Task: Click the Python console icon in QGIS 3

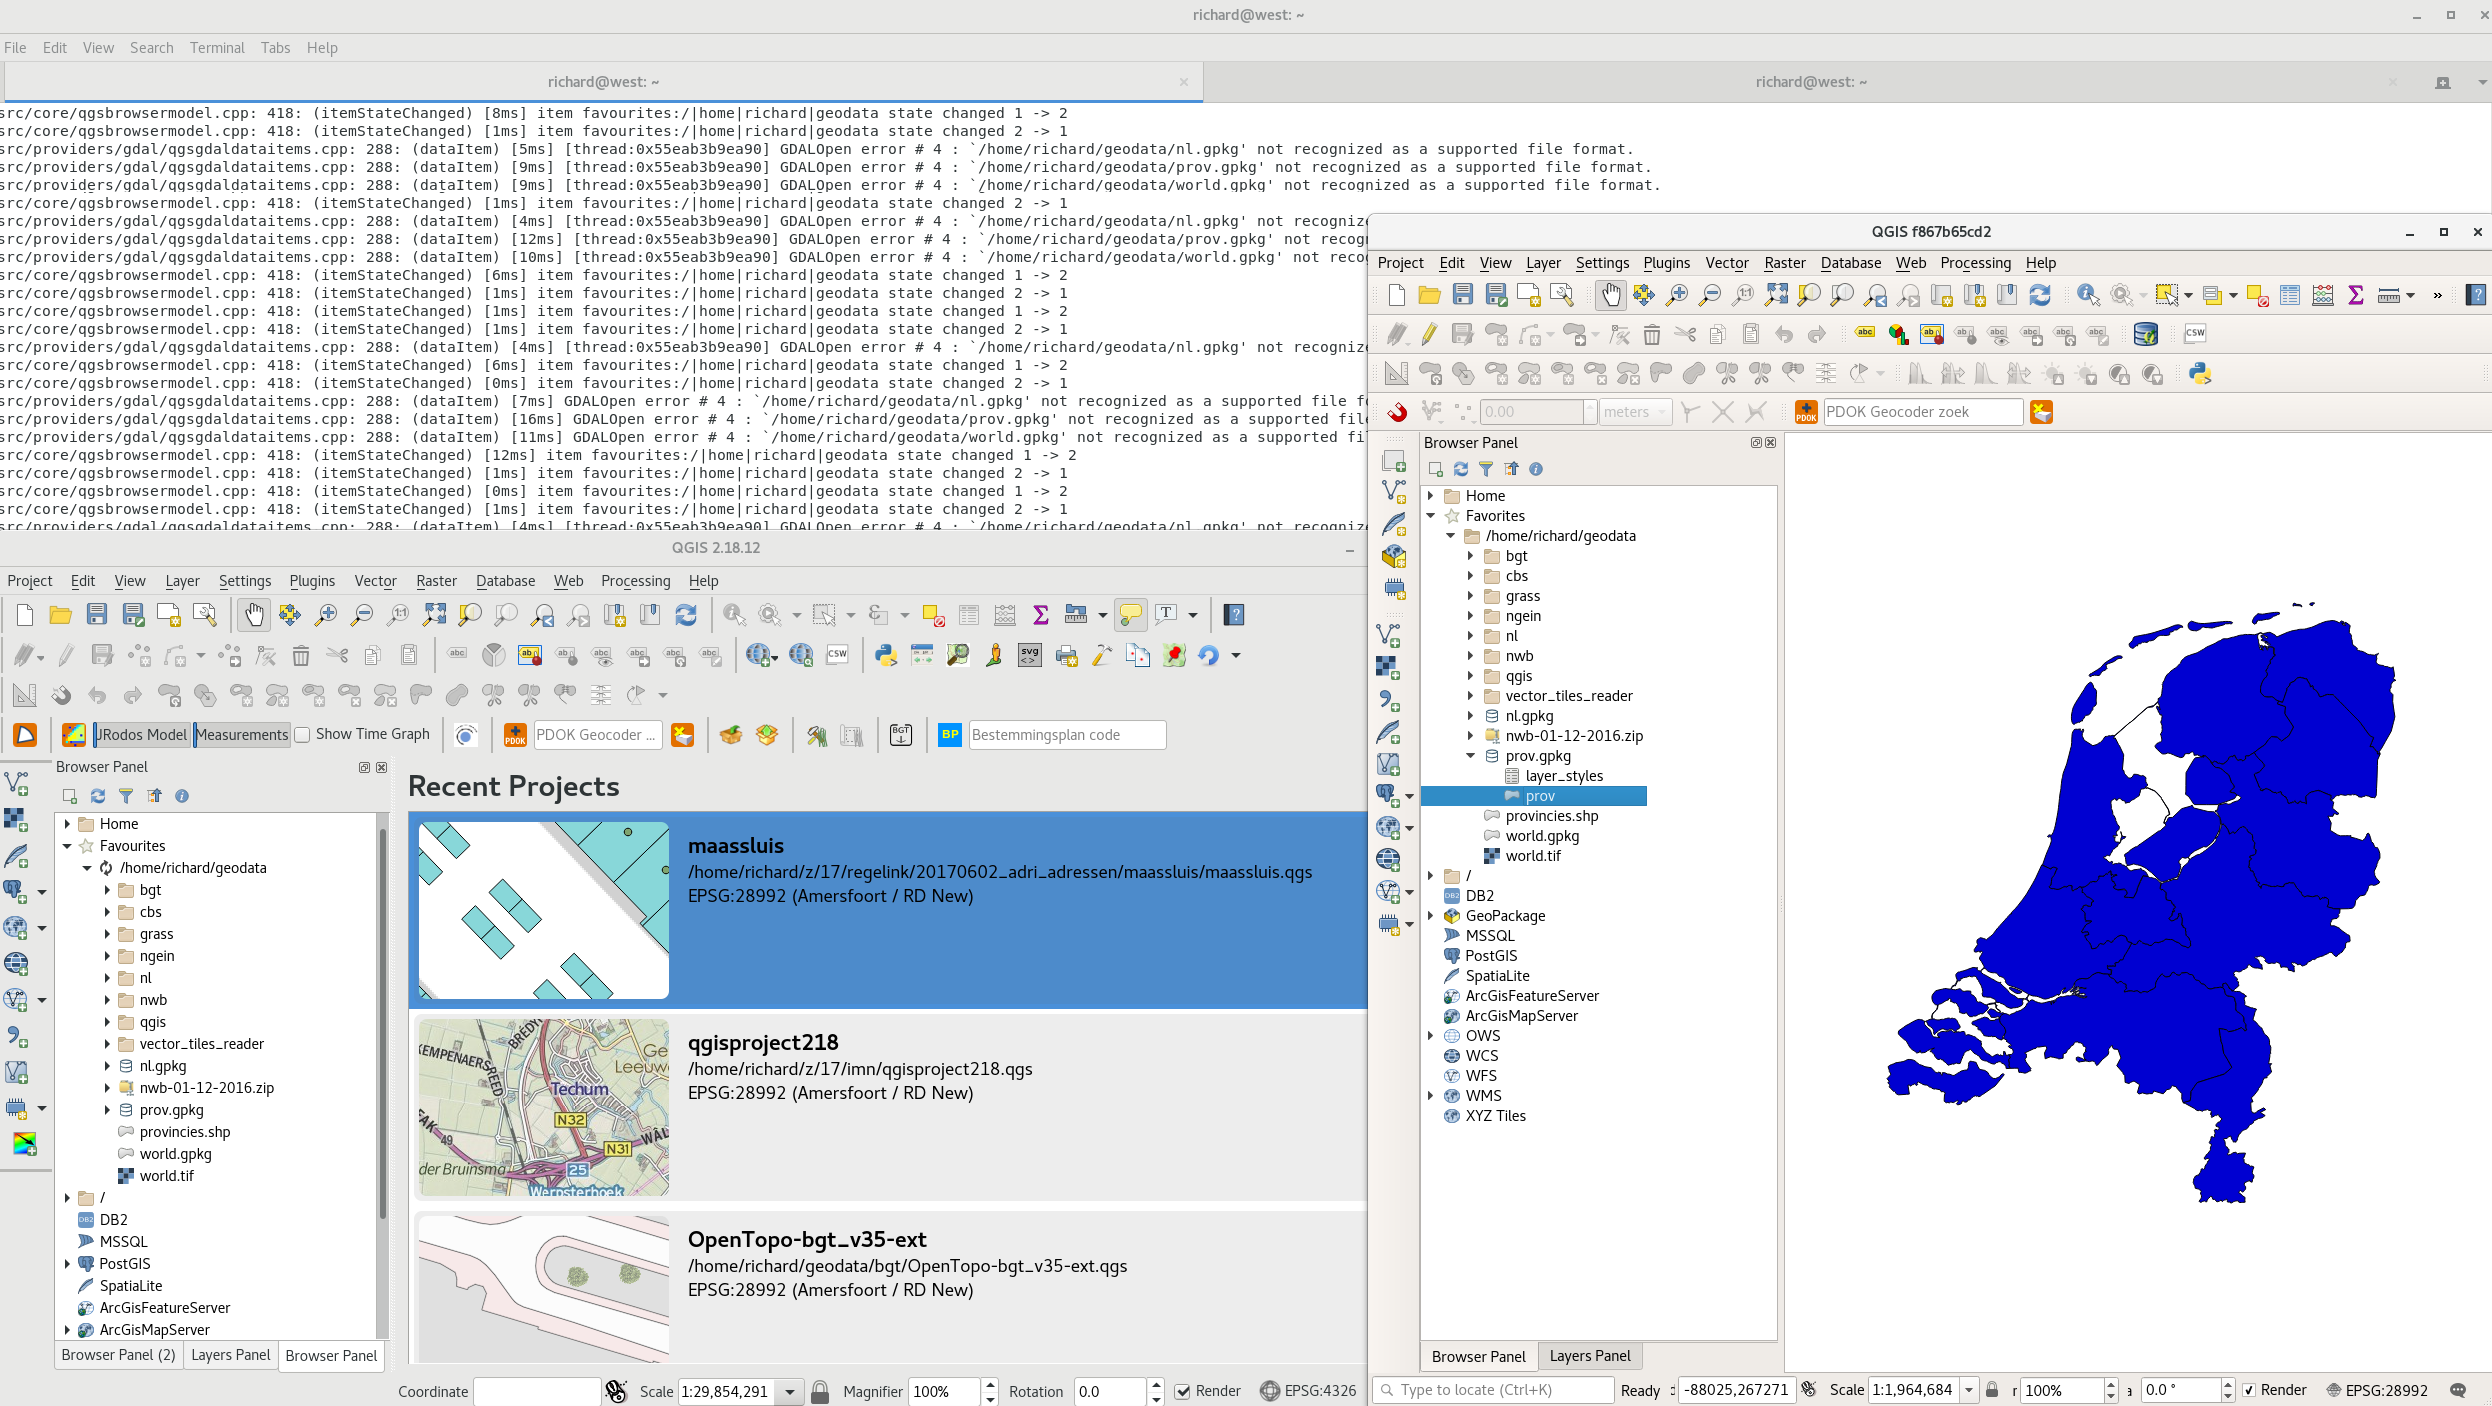Action: coord(2200,374)
